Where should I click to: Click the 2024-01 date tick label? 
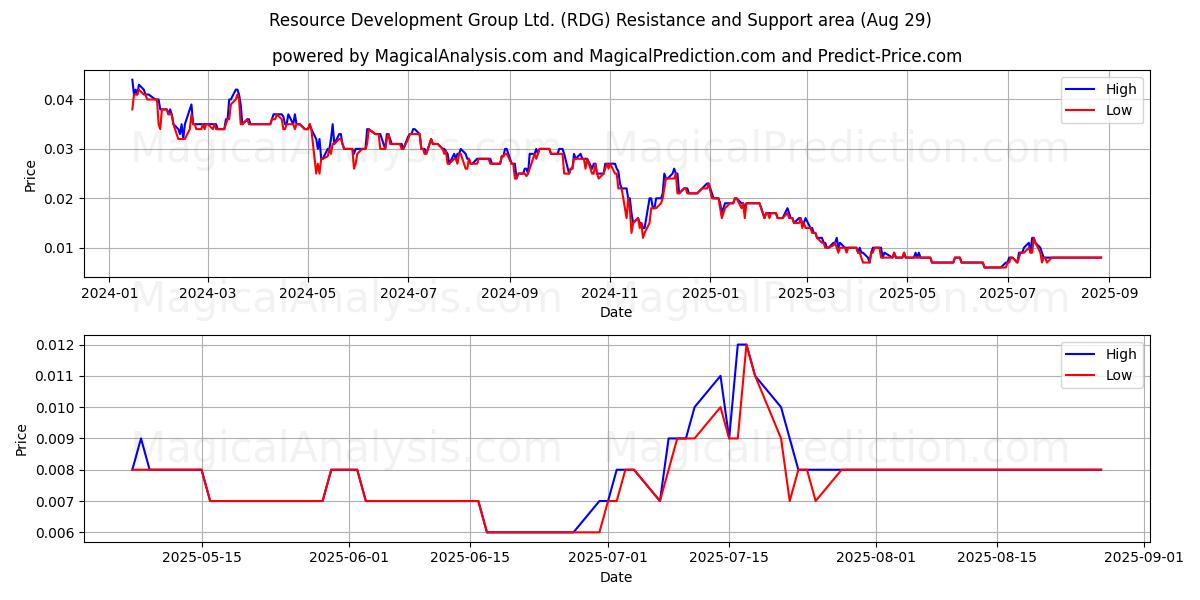(x=108, y=294)
